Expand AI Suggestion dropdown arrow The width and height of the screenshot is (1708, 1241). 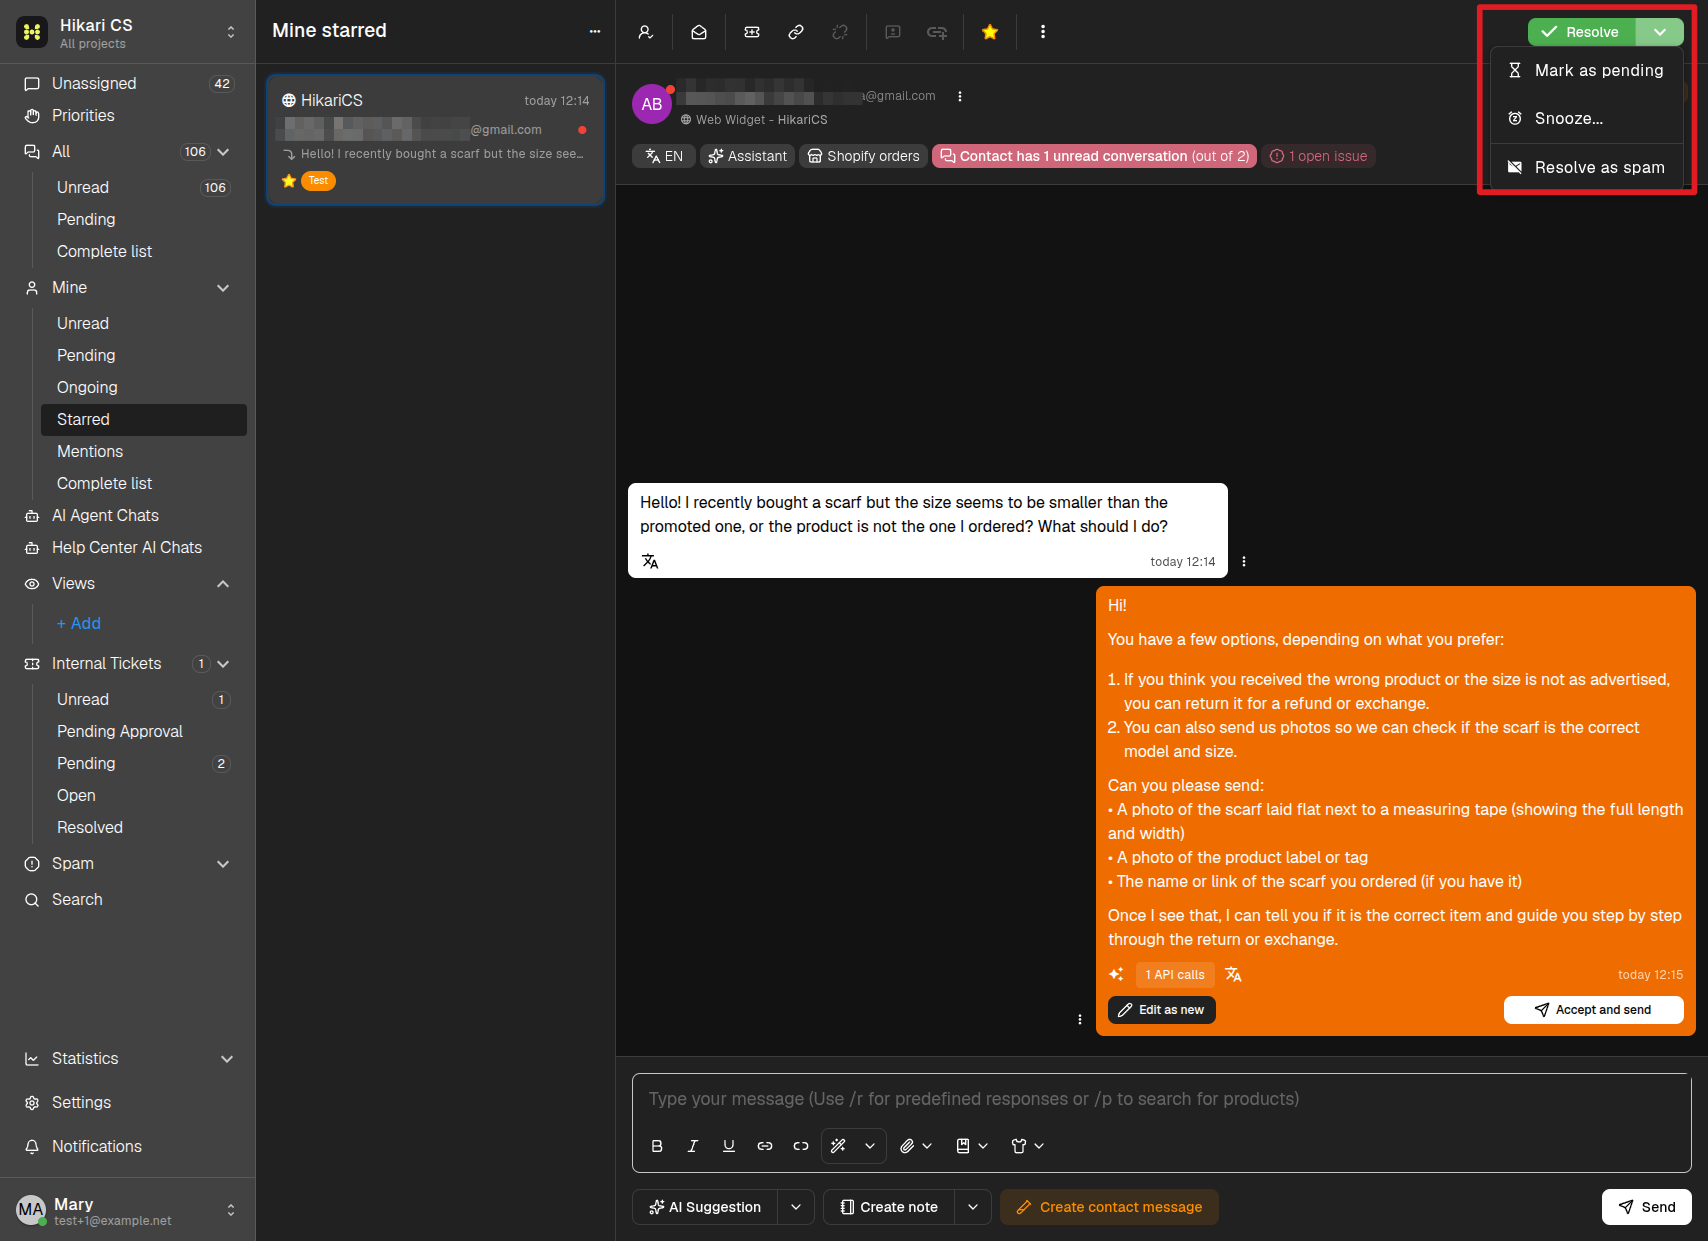click(x=796, y=1207)
